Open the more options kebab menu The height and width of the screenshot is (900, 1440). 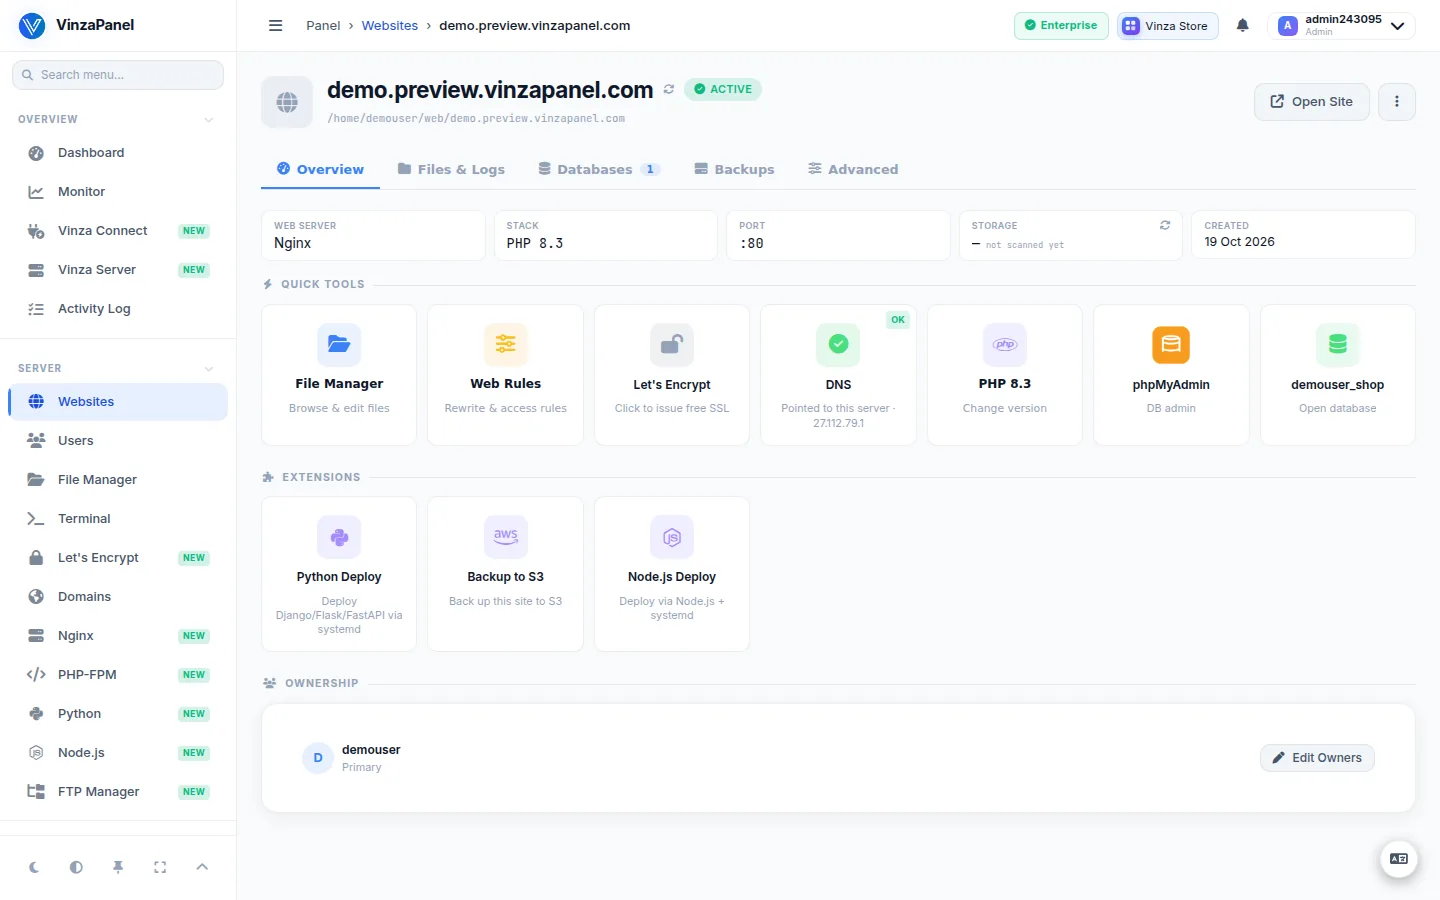coord(1397,101)
